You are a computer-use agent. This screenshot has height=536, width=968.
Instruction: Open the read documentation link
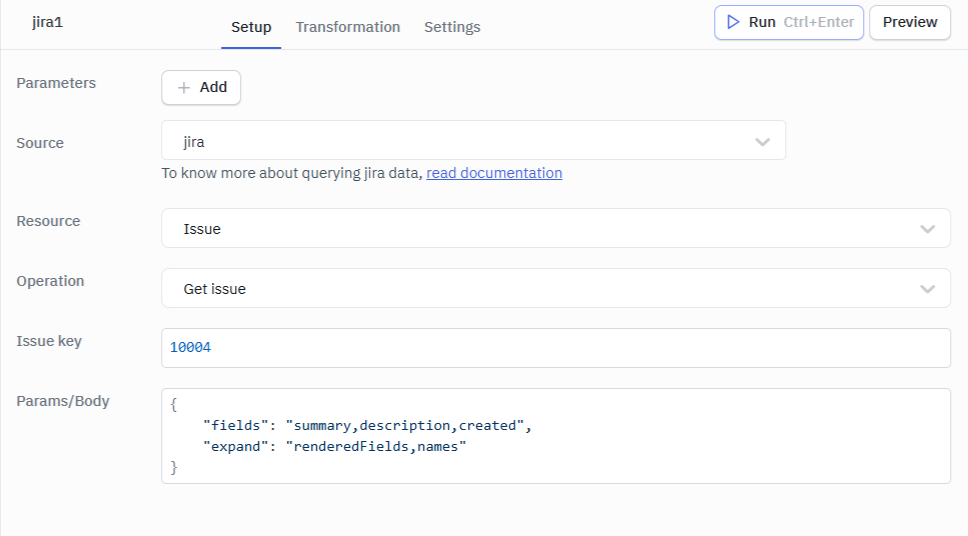(x=494, y=173)
